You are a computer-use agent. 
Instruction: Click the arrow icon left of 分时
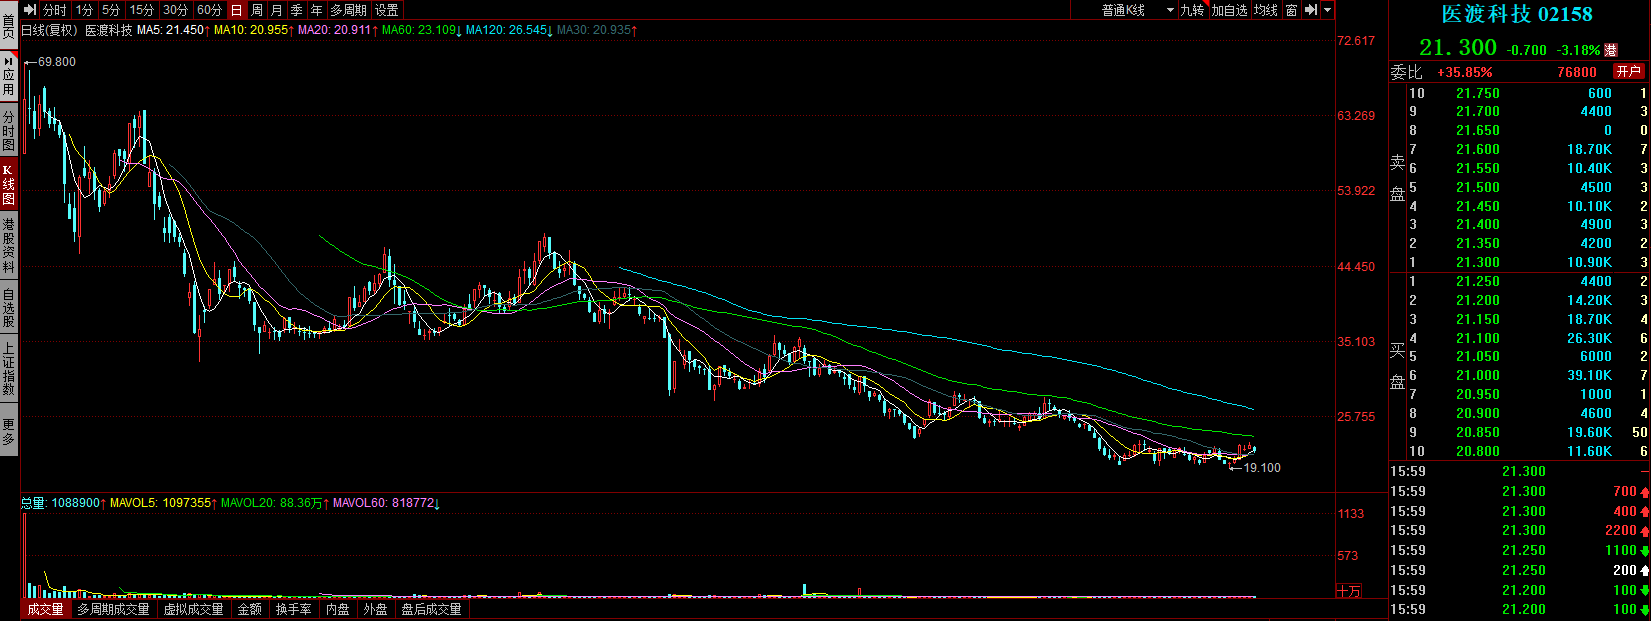tap(30, 10)
